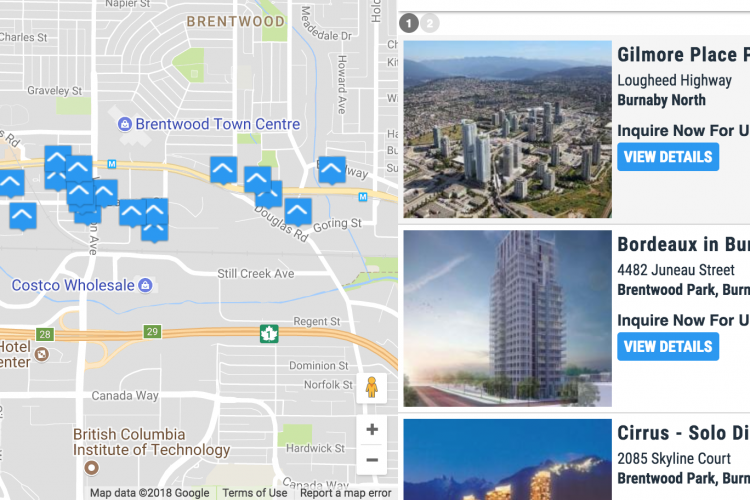Zoom in the map with plus button
Viewport: 750px width, 500px height.
[x=372, y=429]
